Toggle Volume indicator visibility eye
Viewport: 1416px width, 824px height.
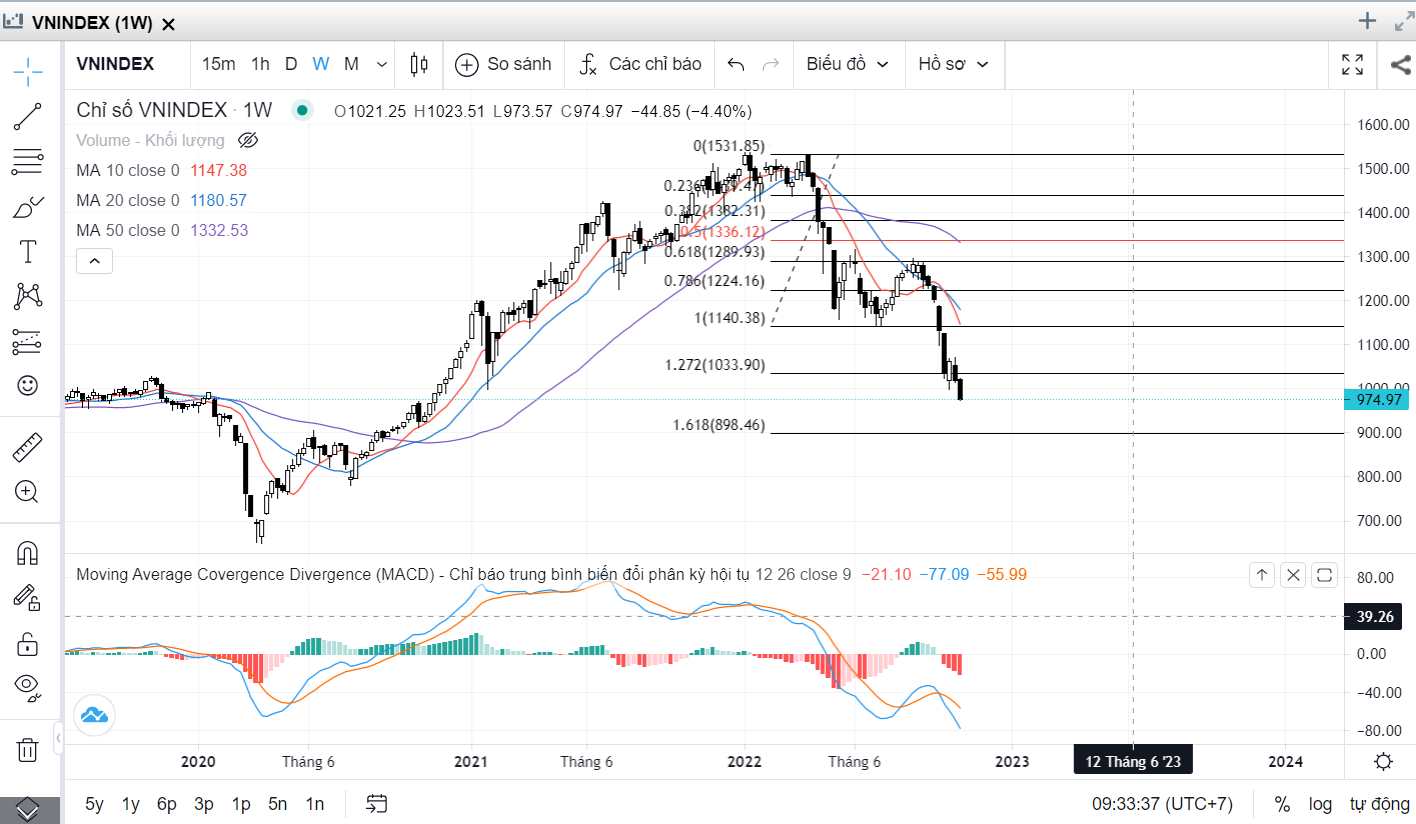point(249,140)
